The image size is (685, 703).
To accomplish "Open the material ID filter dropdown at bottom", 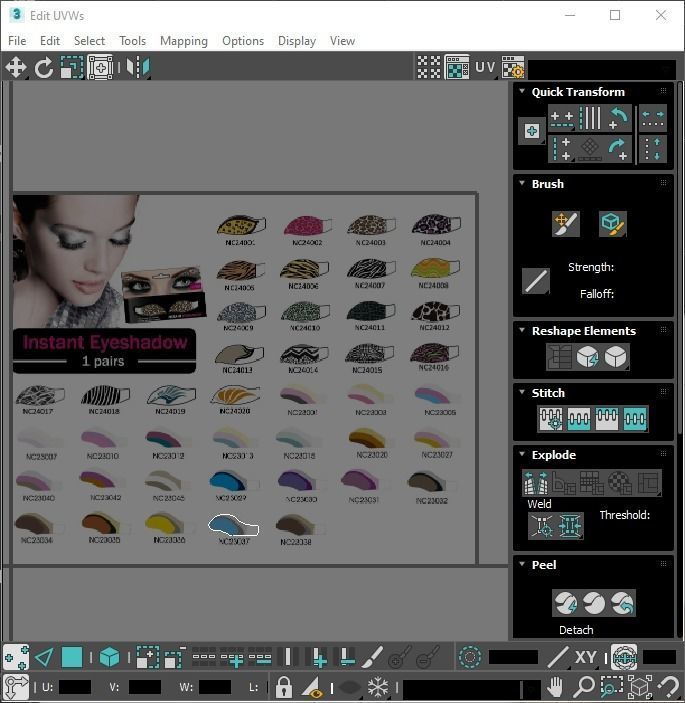I will 472,688.
